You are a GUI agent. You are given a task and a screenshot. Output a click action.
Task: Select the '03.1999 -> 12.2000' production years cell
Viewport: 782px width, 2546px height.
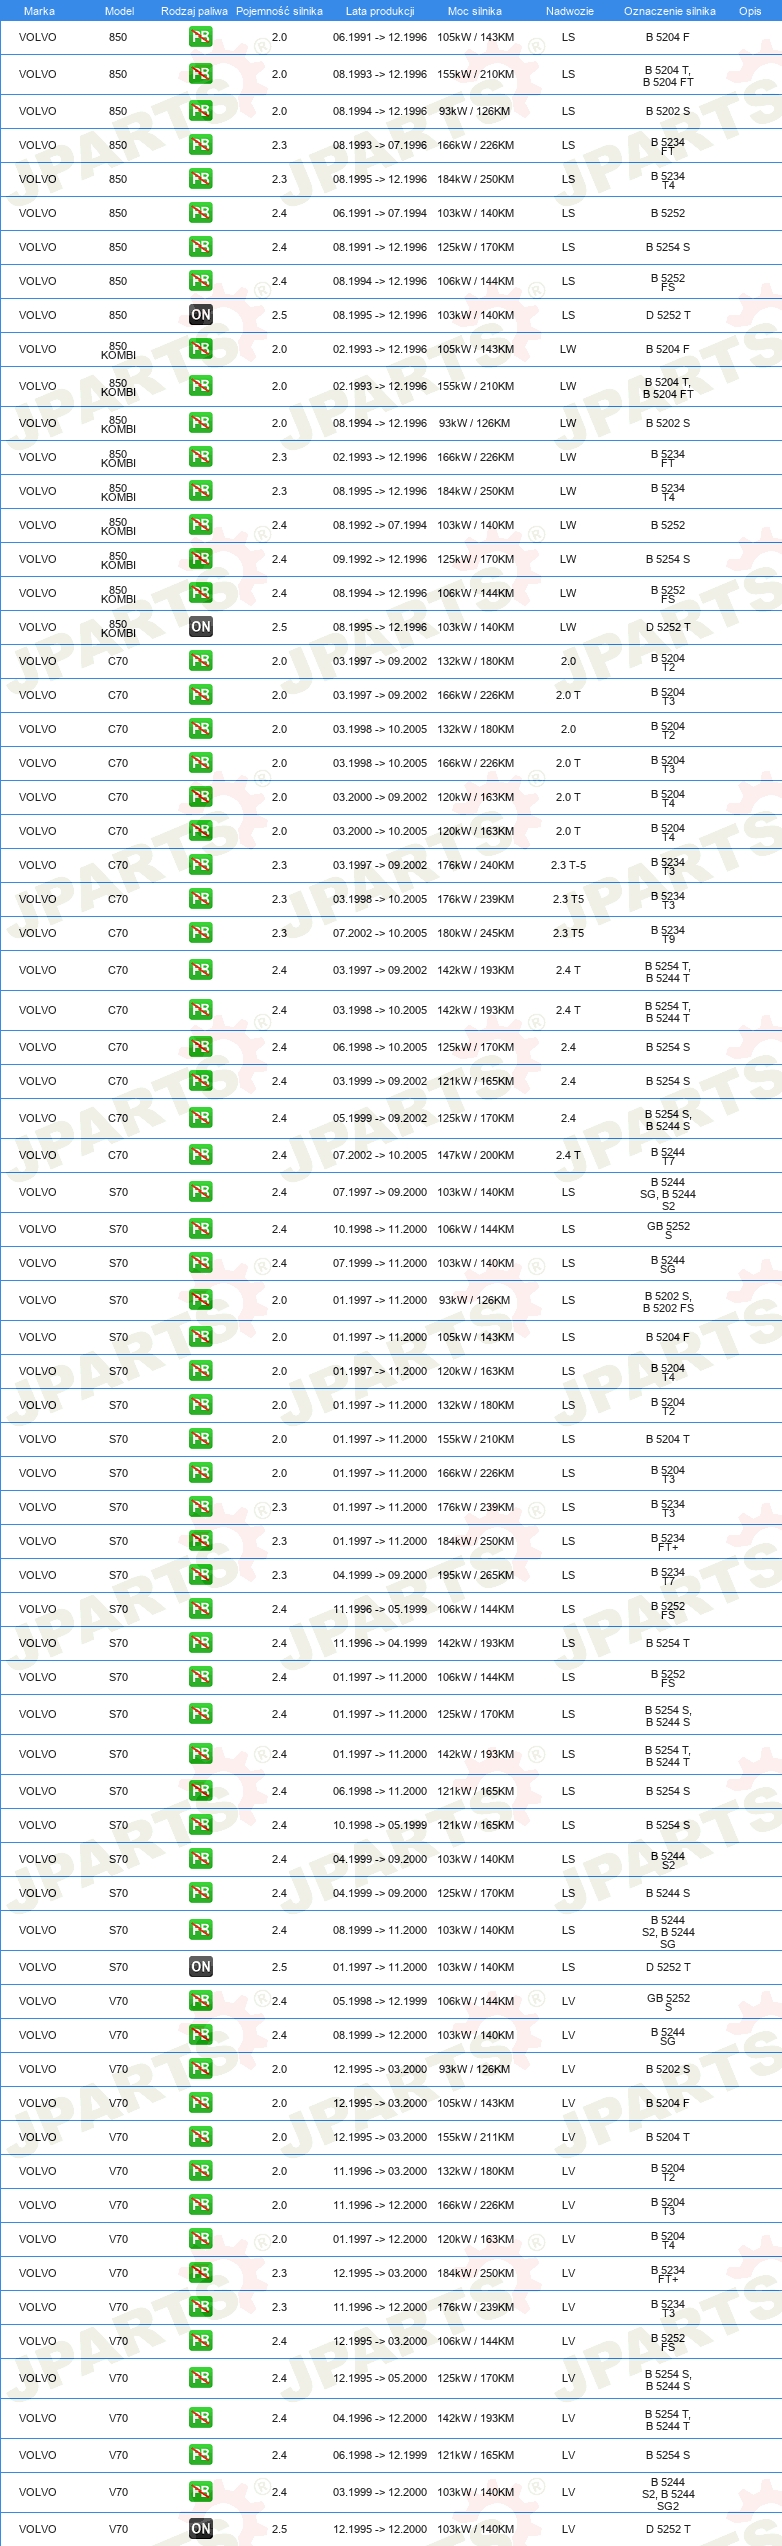(x=380, y=2492)
